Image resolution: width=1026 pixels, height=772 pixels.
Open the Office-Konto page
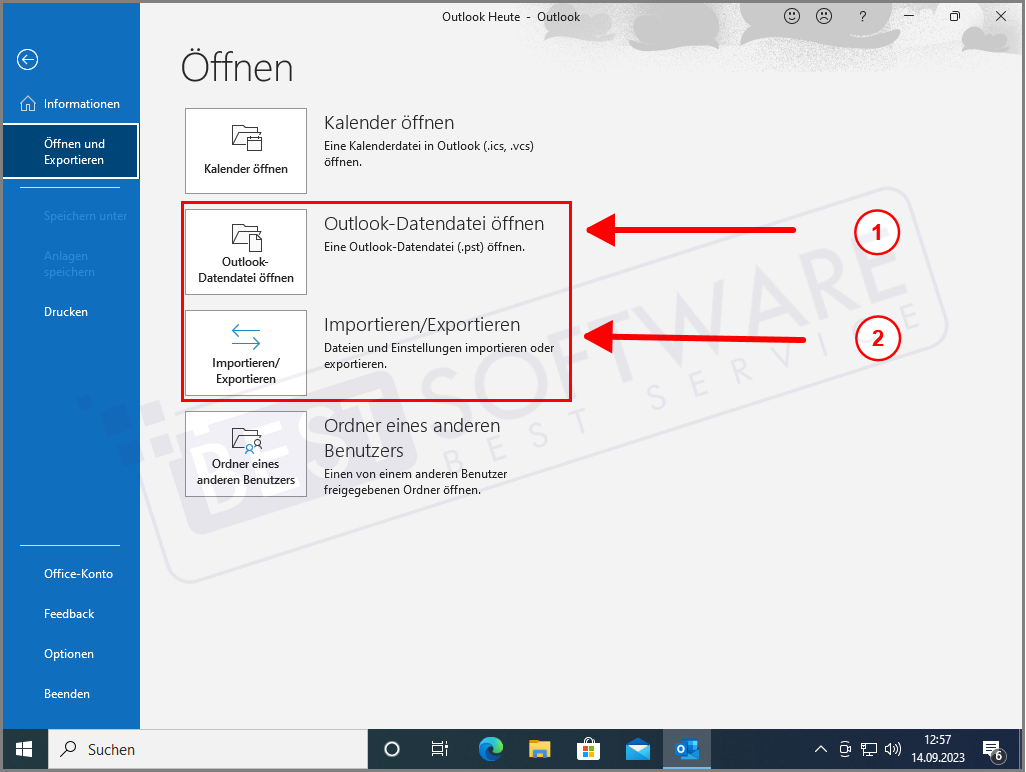point(78,573)
